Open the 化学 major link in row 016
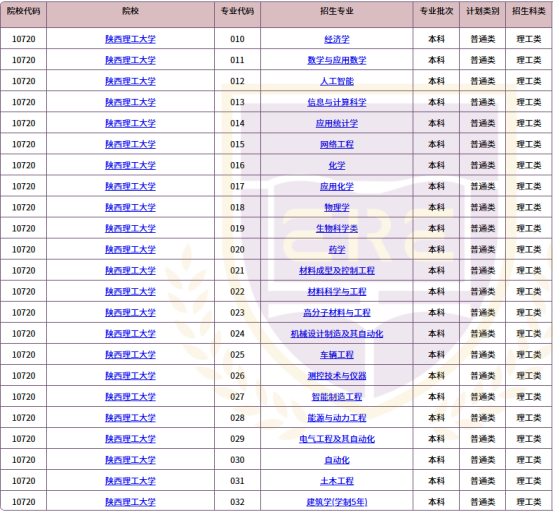554x513 pixels. [337, 165]
